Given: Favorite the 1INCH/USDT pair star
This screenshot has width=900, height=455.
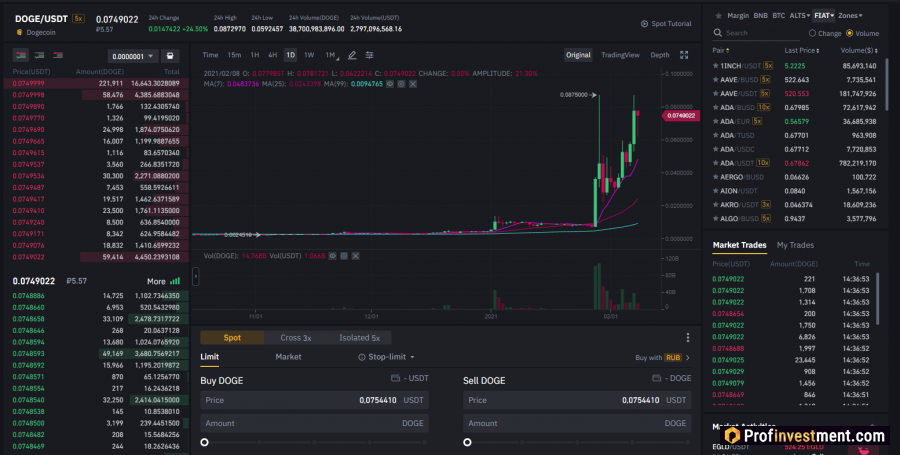Looking at the screenshot, I should point(715,66).
